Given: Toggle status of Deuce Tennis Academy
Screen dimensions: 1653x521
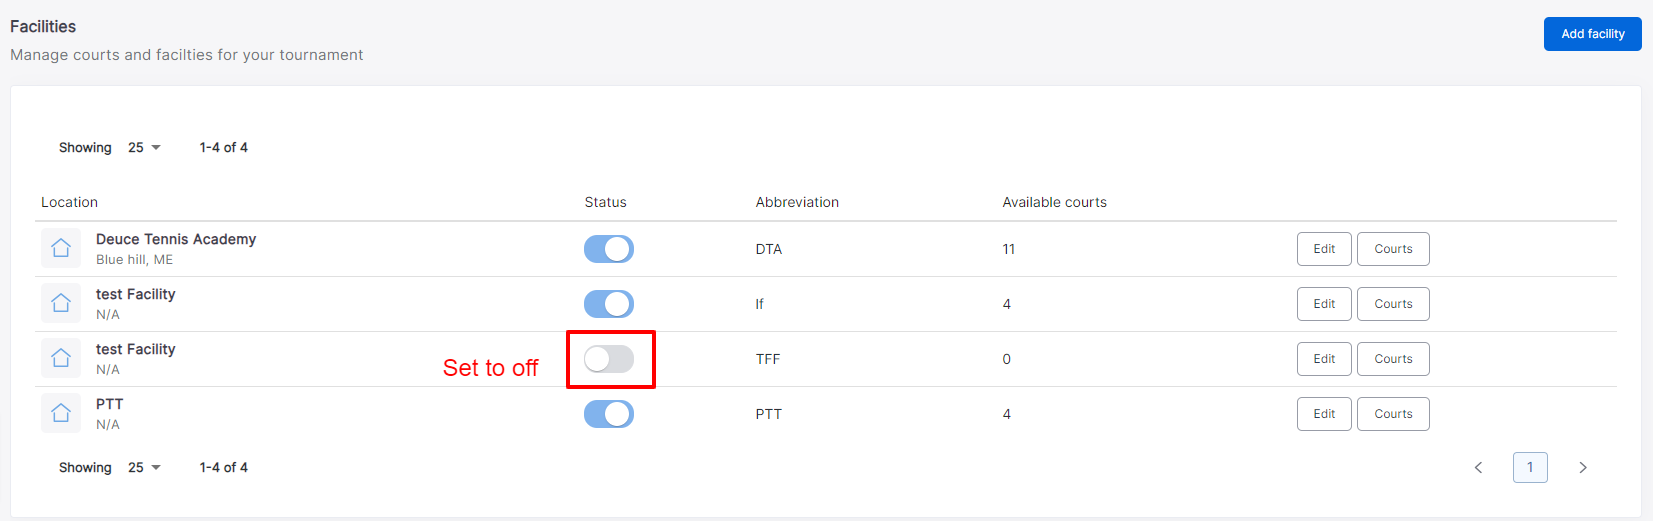Looking at the screenshot, I should [609, 249].
